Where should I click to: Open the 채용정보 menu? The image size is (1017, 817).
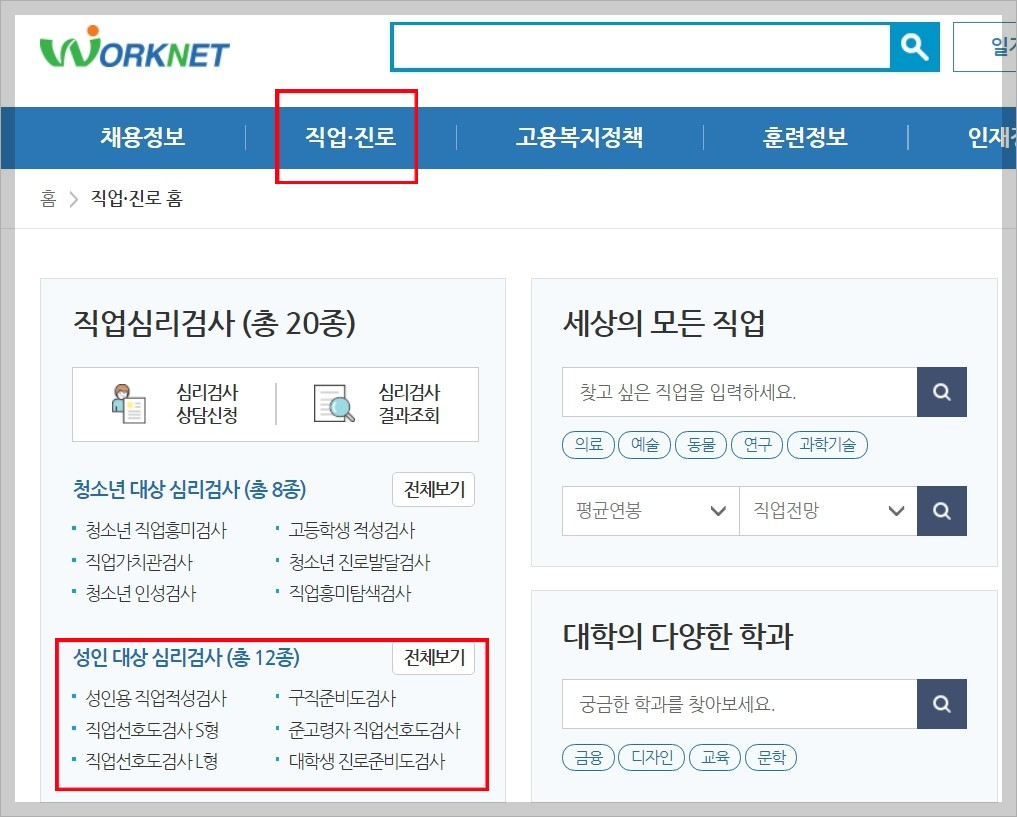[x=142, y=138]
